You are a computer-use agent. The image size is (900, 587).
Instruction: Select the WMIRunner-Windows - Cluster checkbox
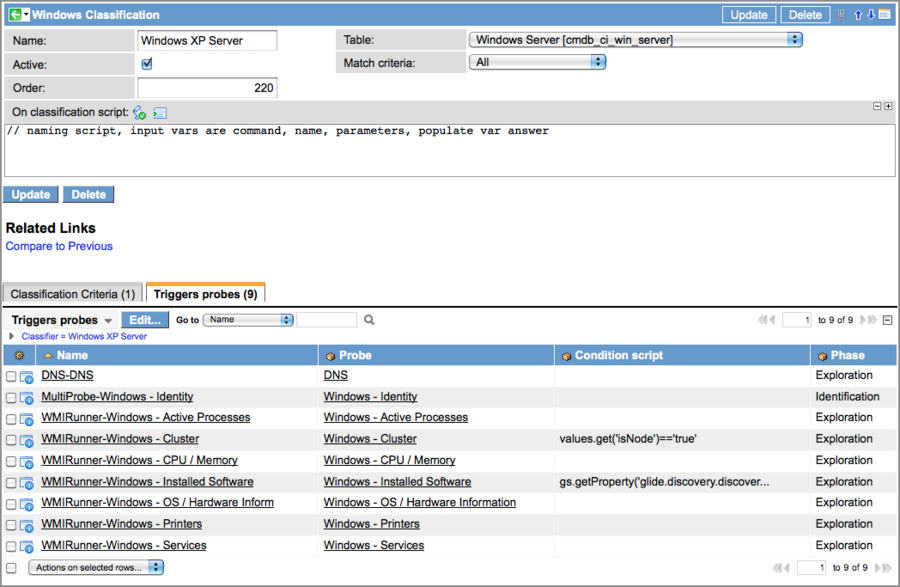click(11, 440)
